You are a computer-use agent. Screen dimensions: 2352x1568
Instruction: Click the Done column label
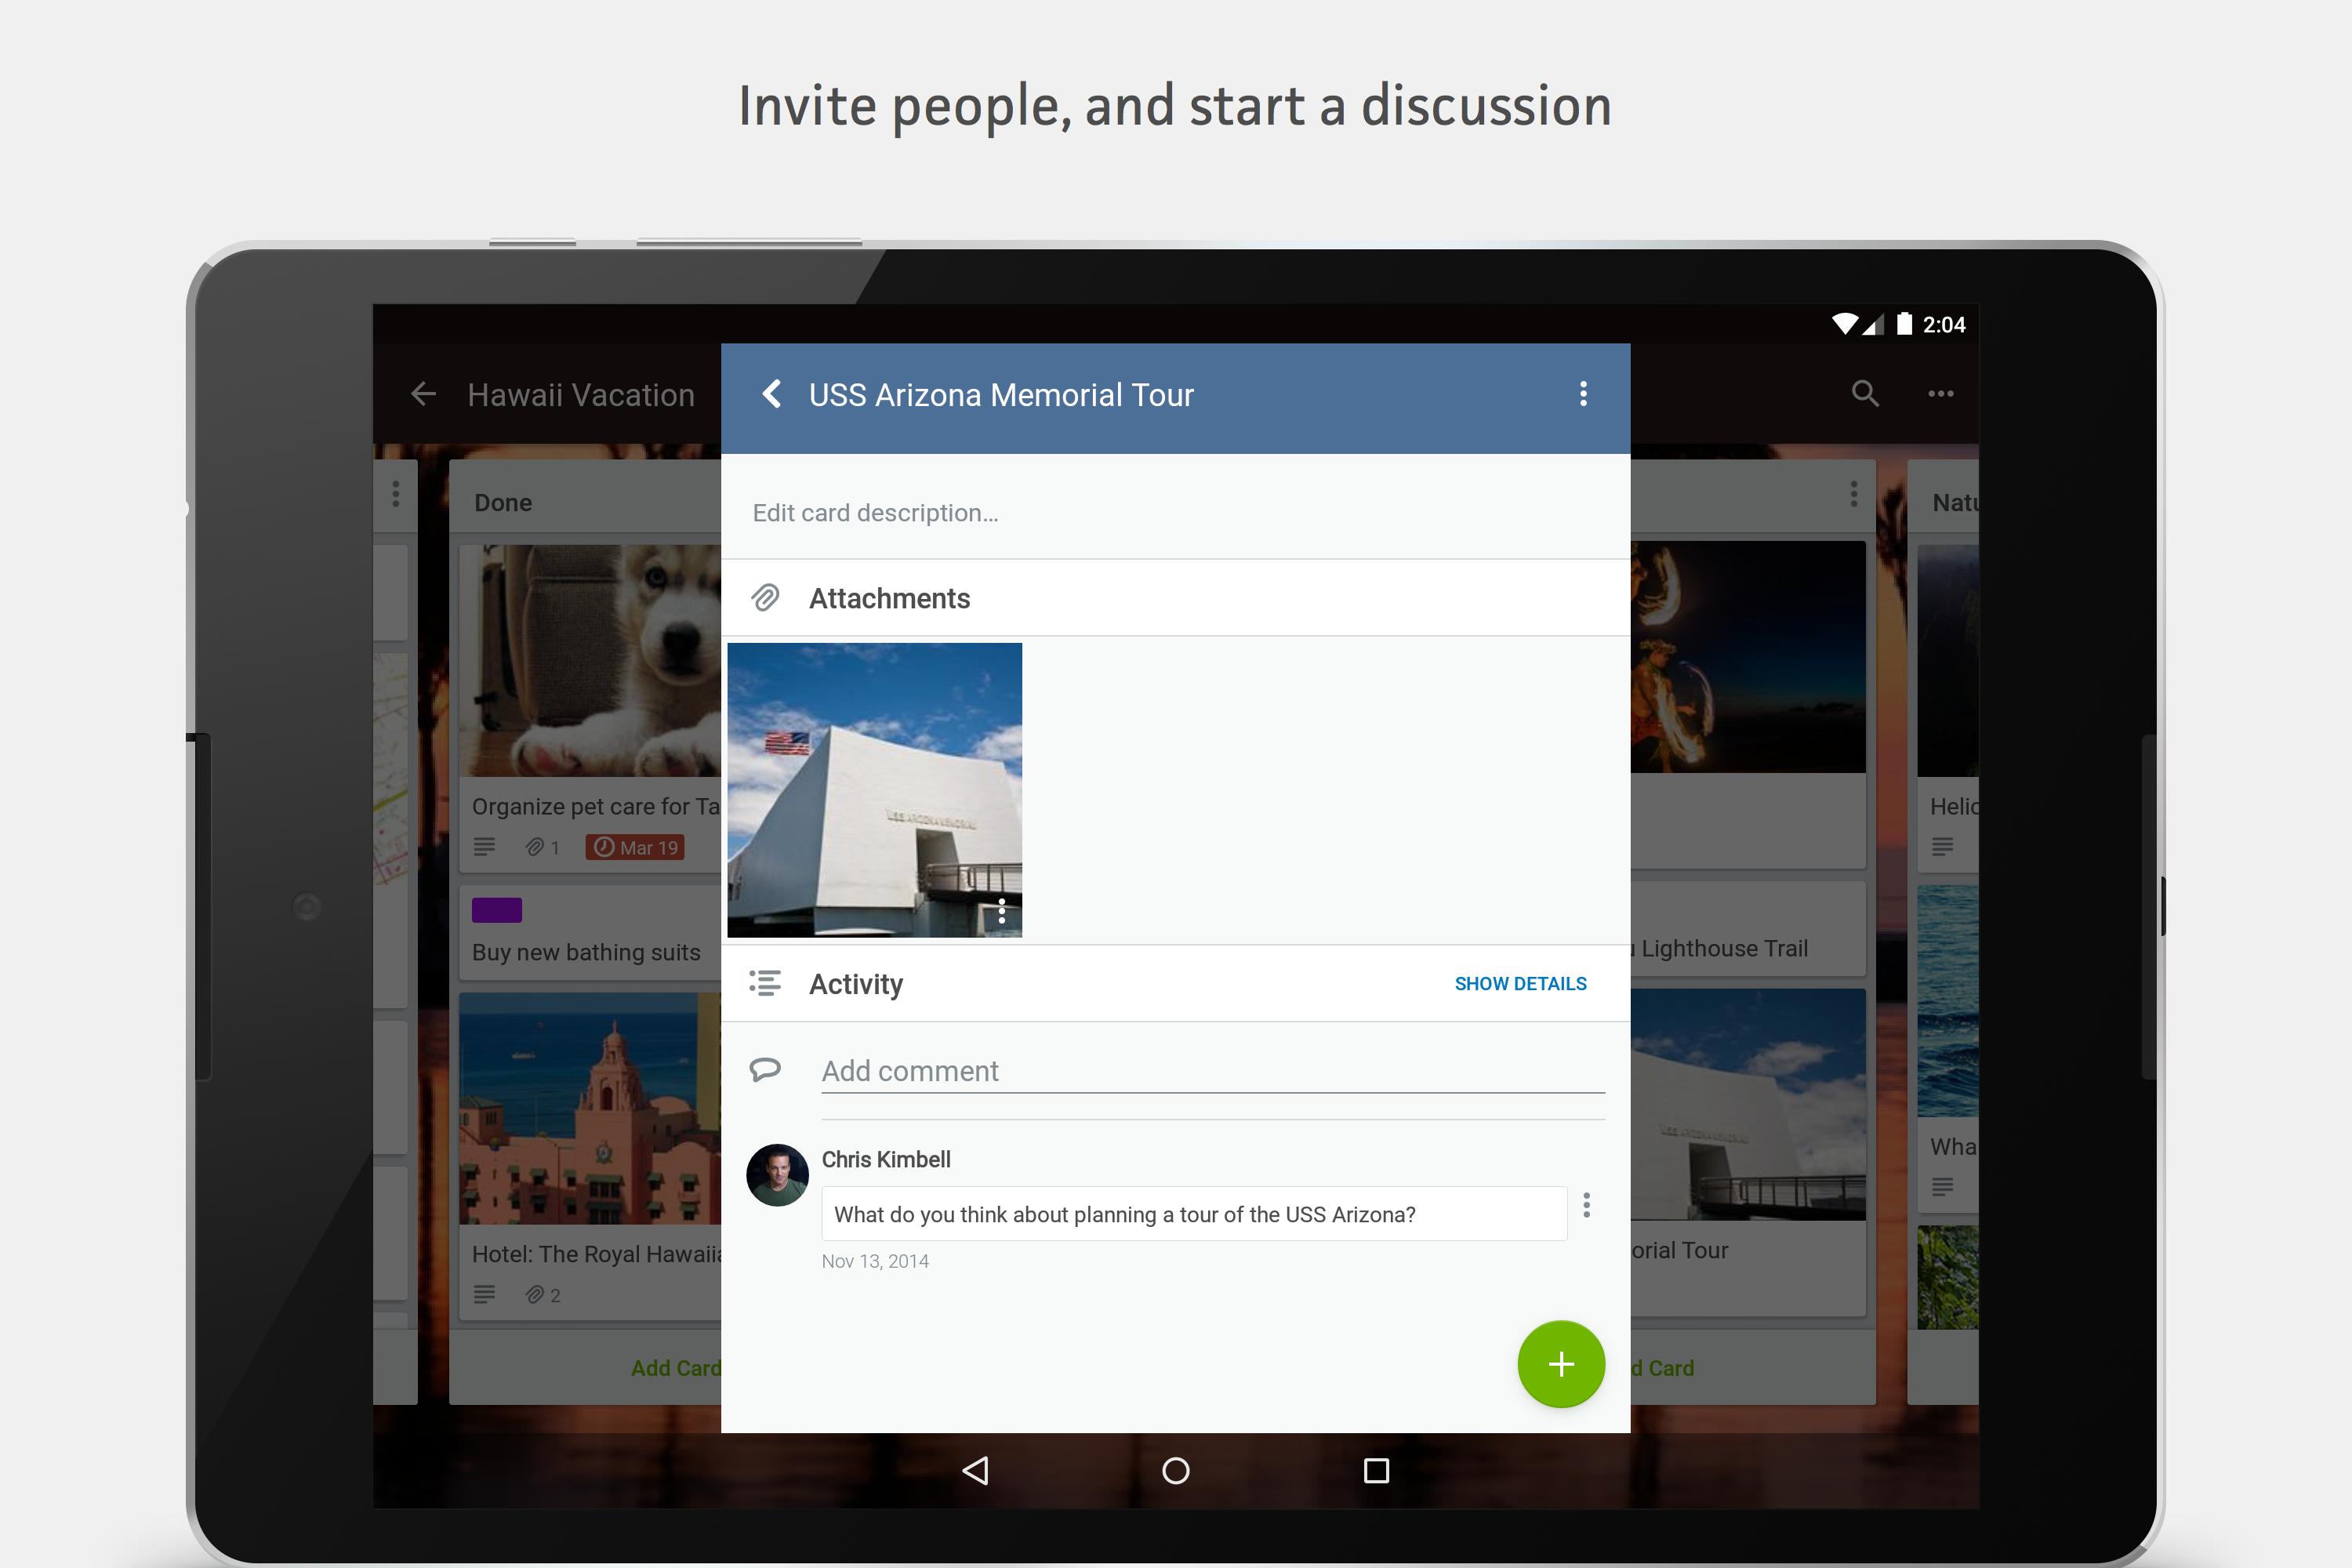click(x=507, y=503)
